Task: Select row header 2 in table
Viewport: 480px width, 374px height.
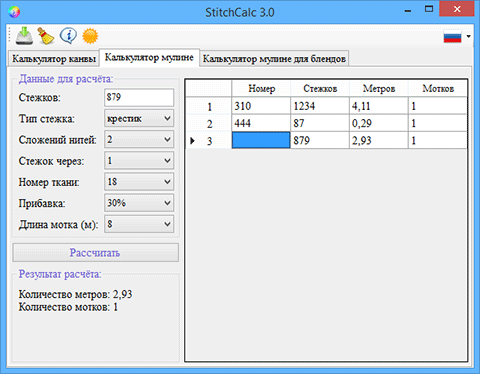Action: 209,123
